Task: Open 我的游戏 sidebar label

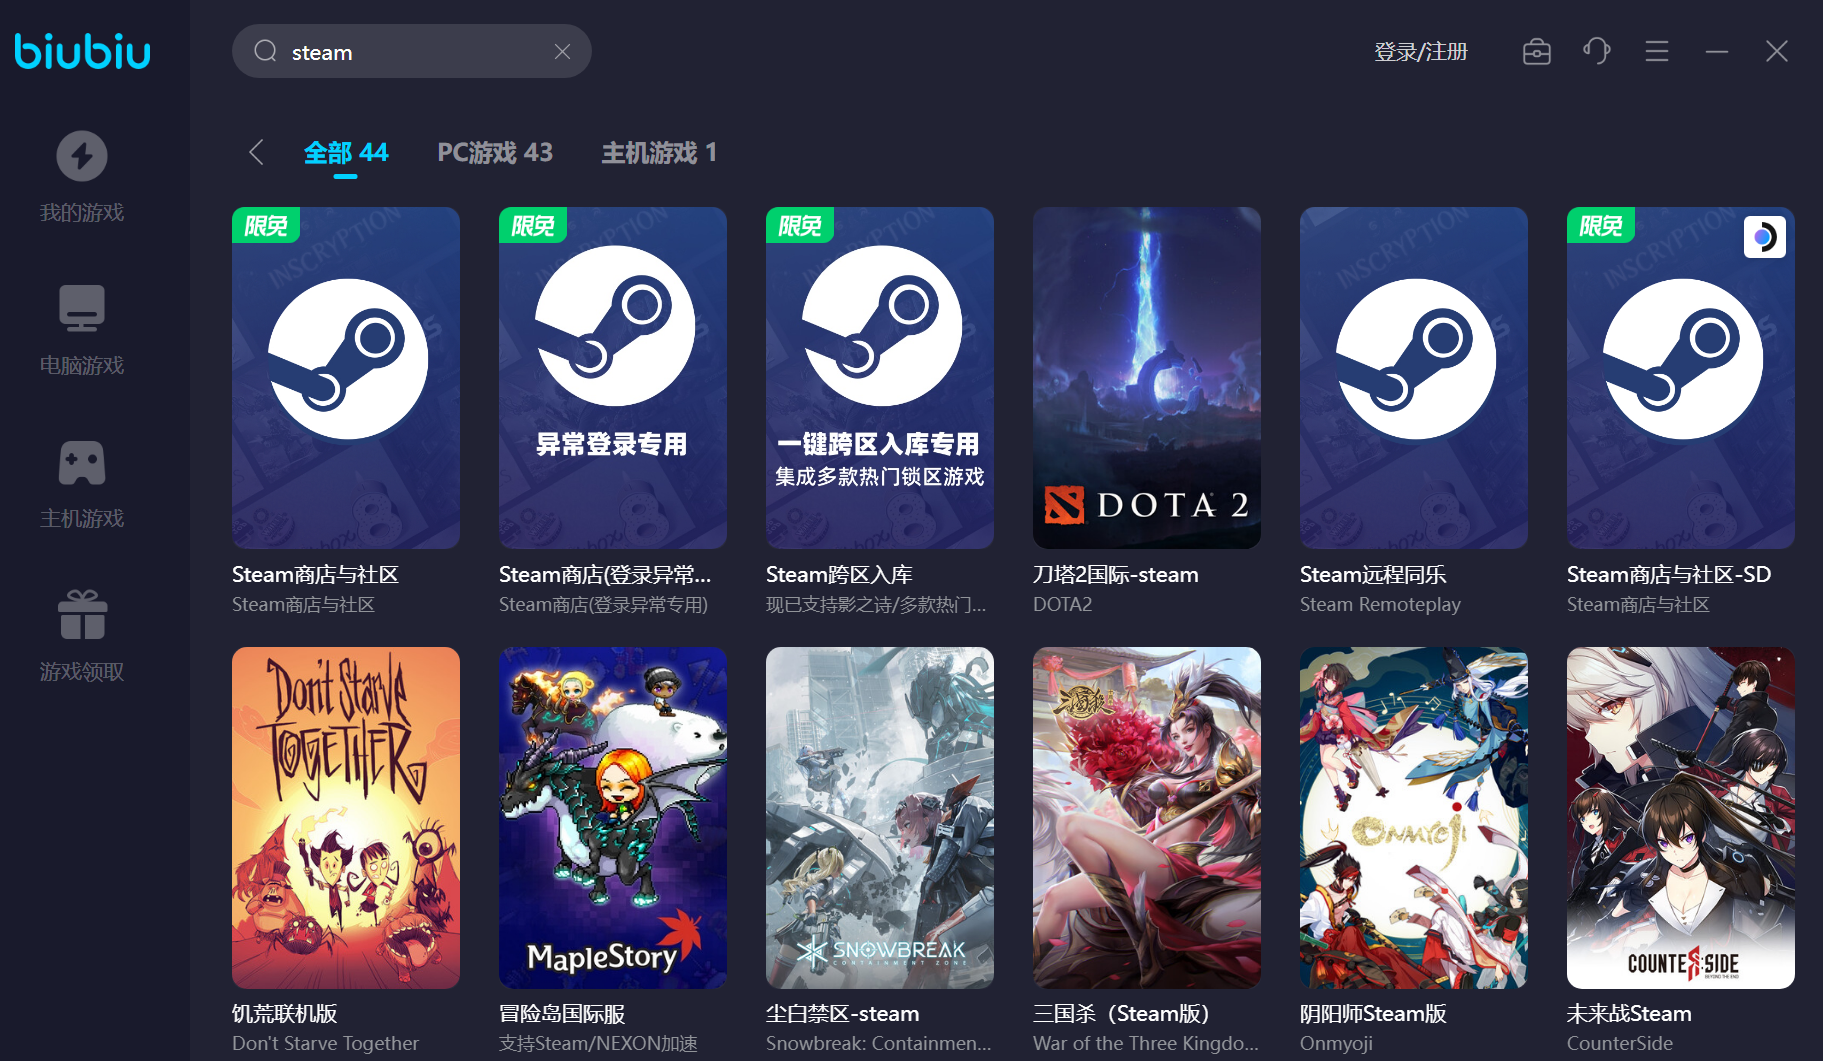Action: pos(82,213)
